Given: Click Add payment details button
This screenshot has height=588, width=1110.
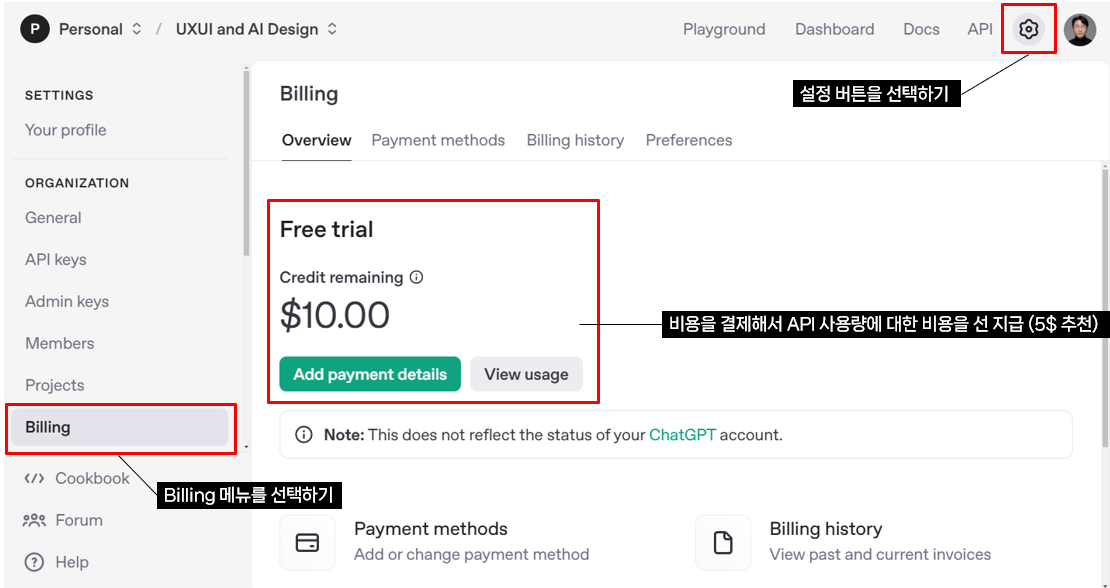Looking at the screenshot, I should (x=370, y=374).
